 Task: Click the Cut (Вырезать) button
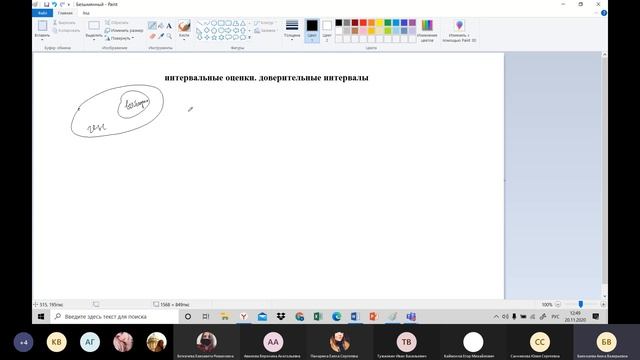click(64, 22)
